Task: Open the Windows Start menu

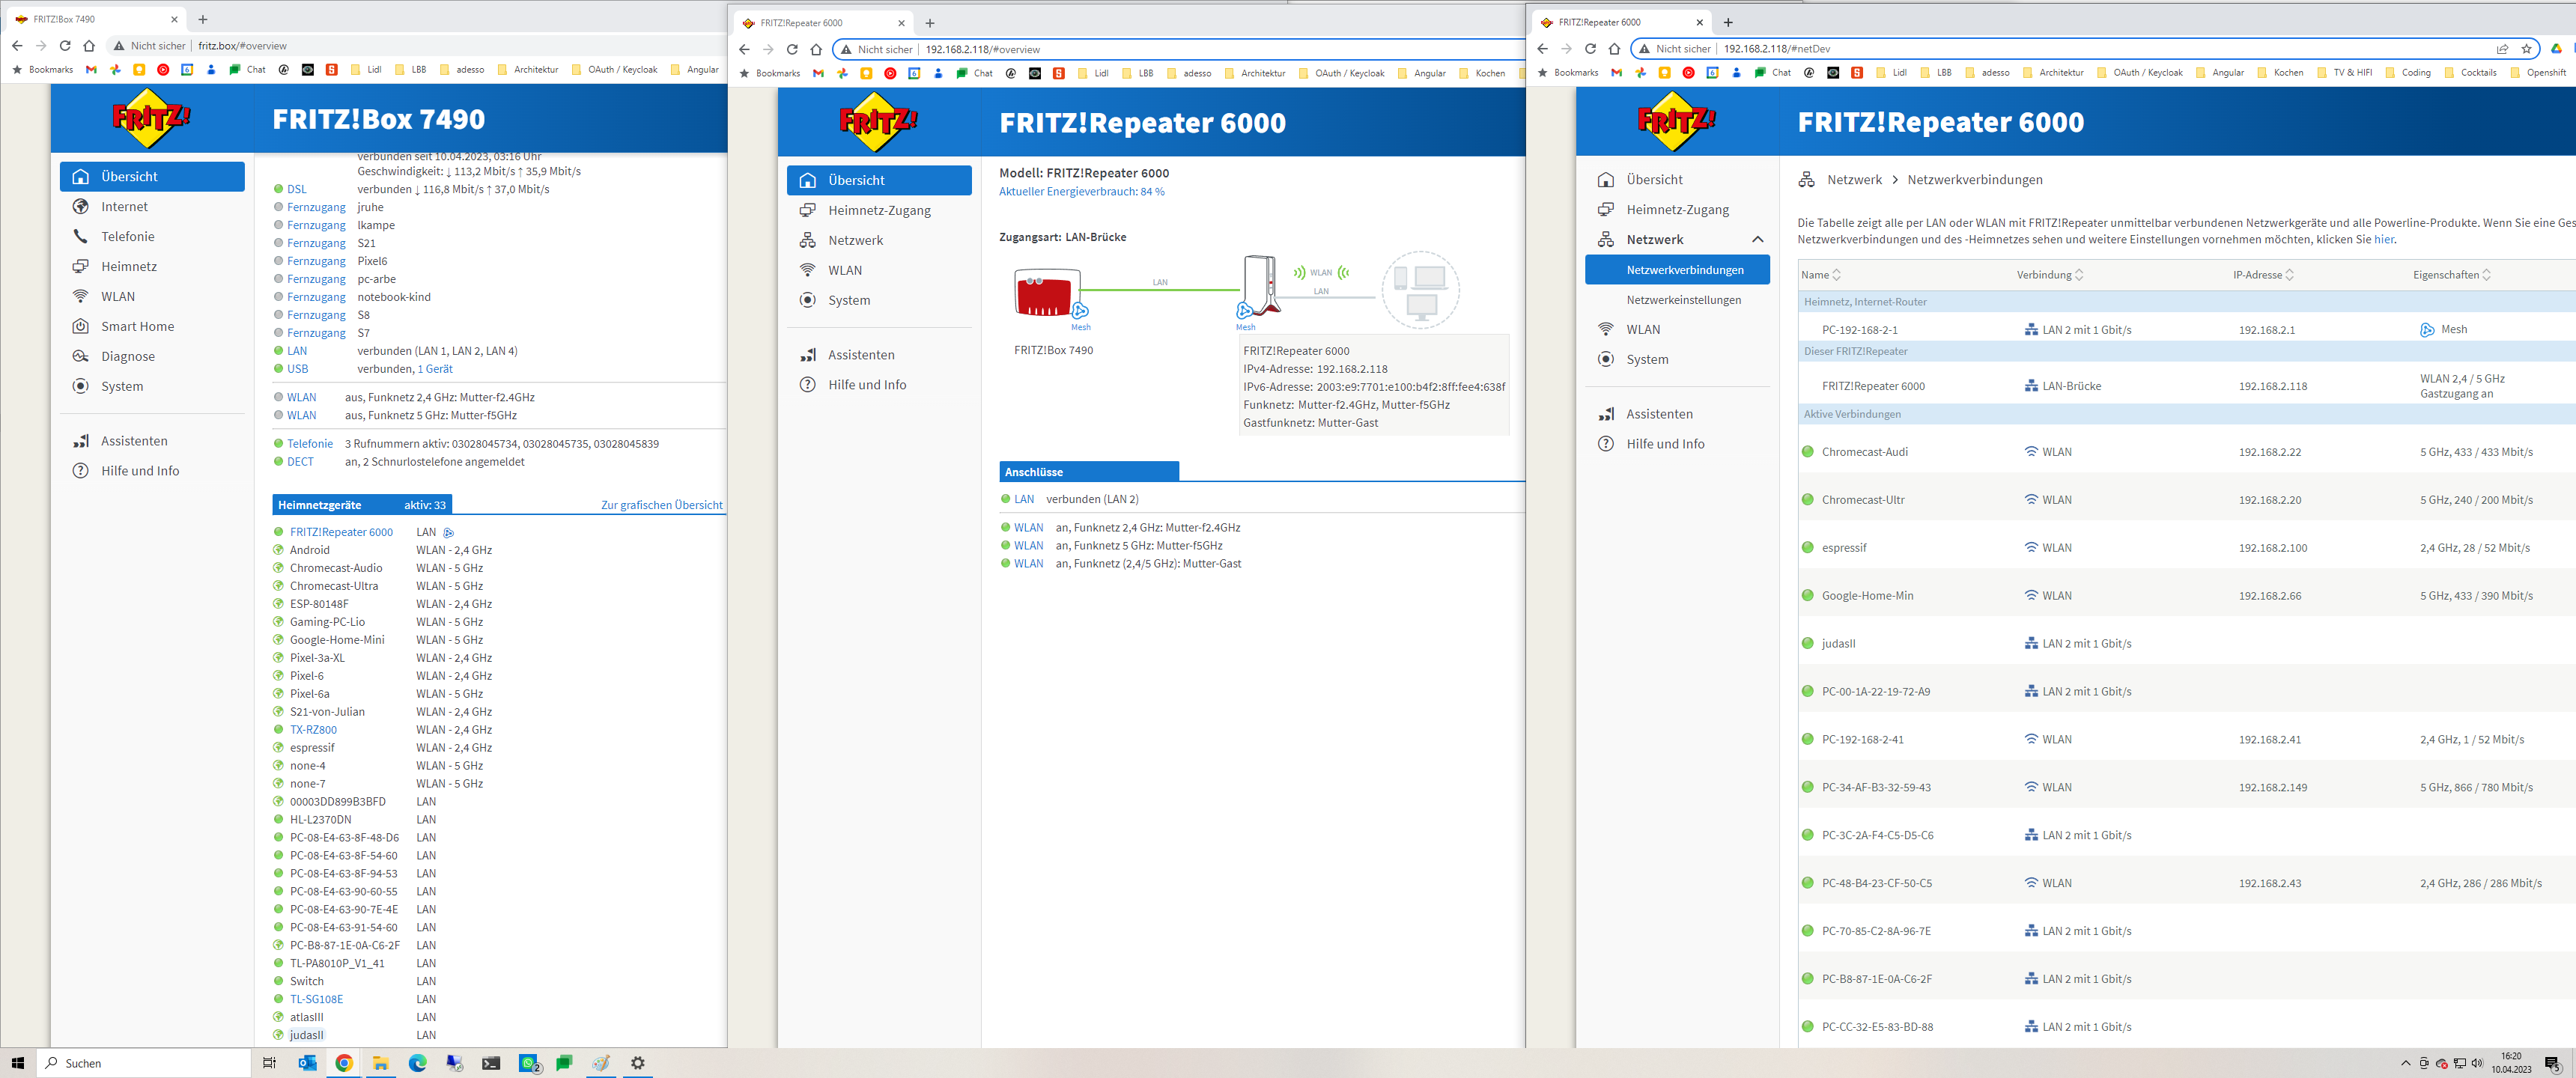Action: point(17,1063)
